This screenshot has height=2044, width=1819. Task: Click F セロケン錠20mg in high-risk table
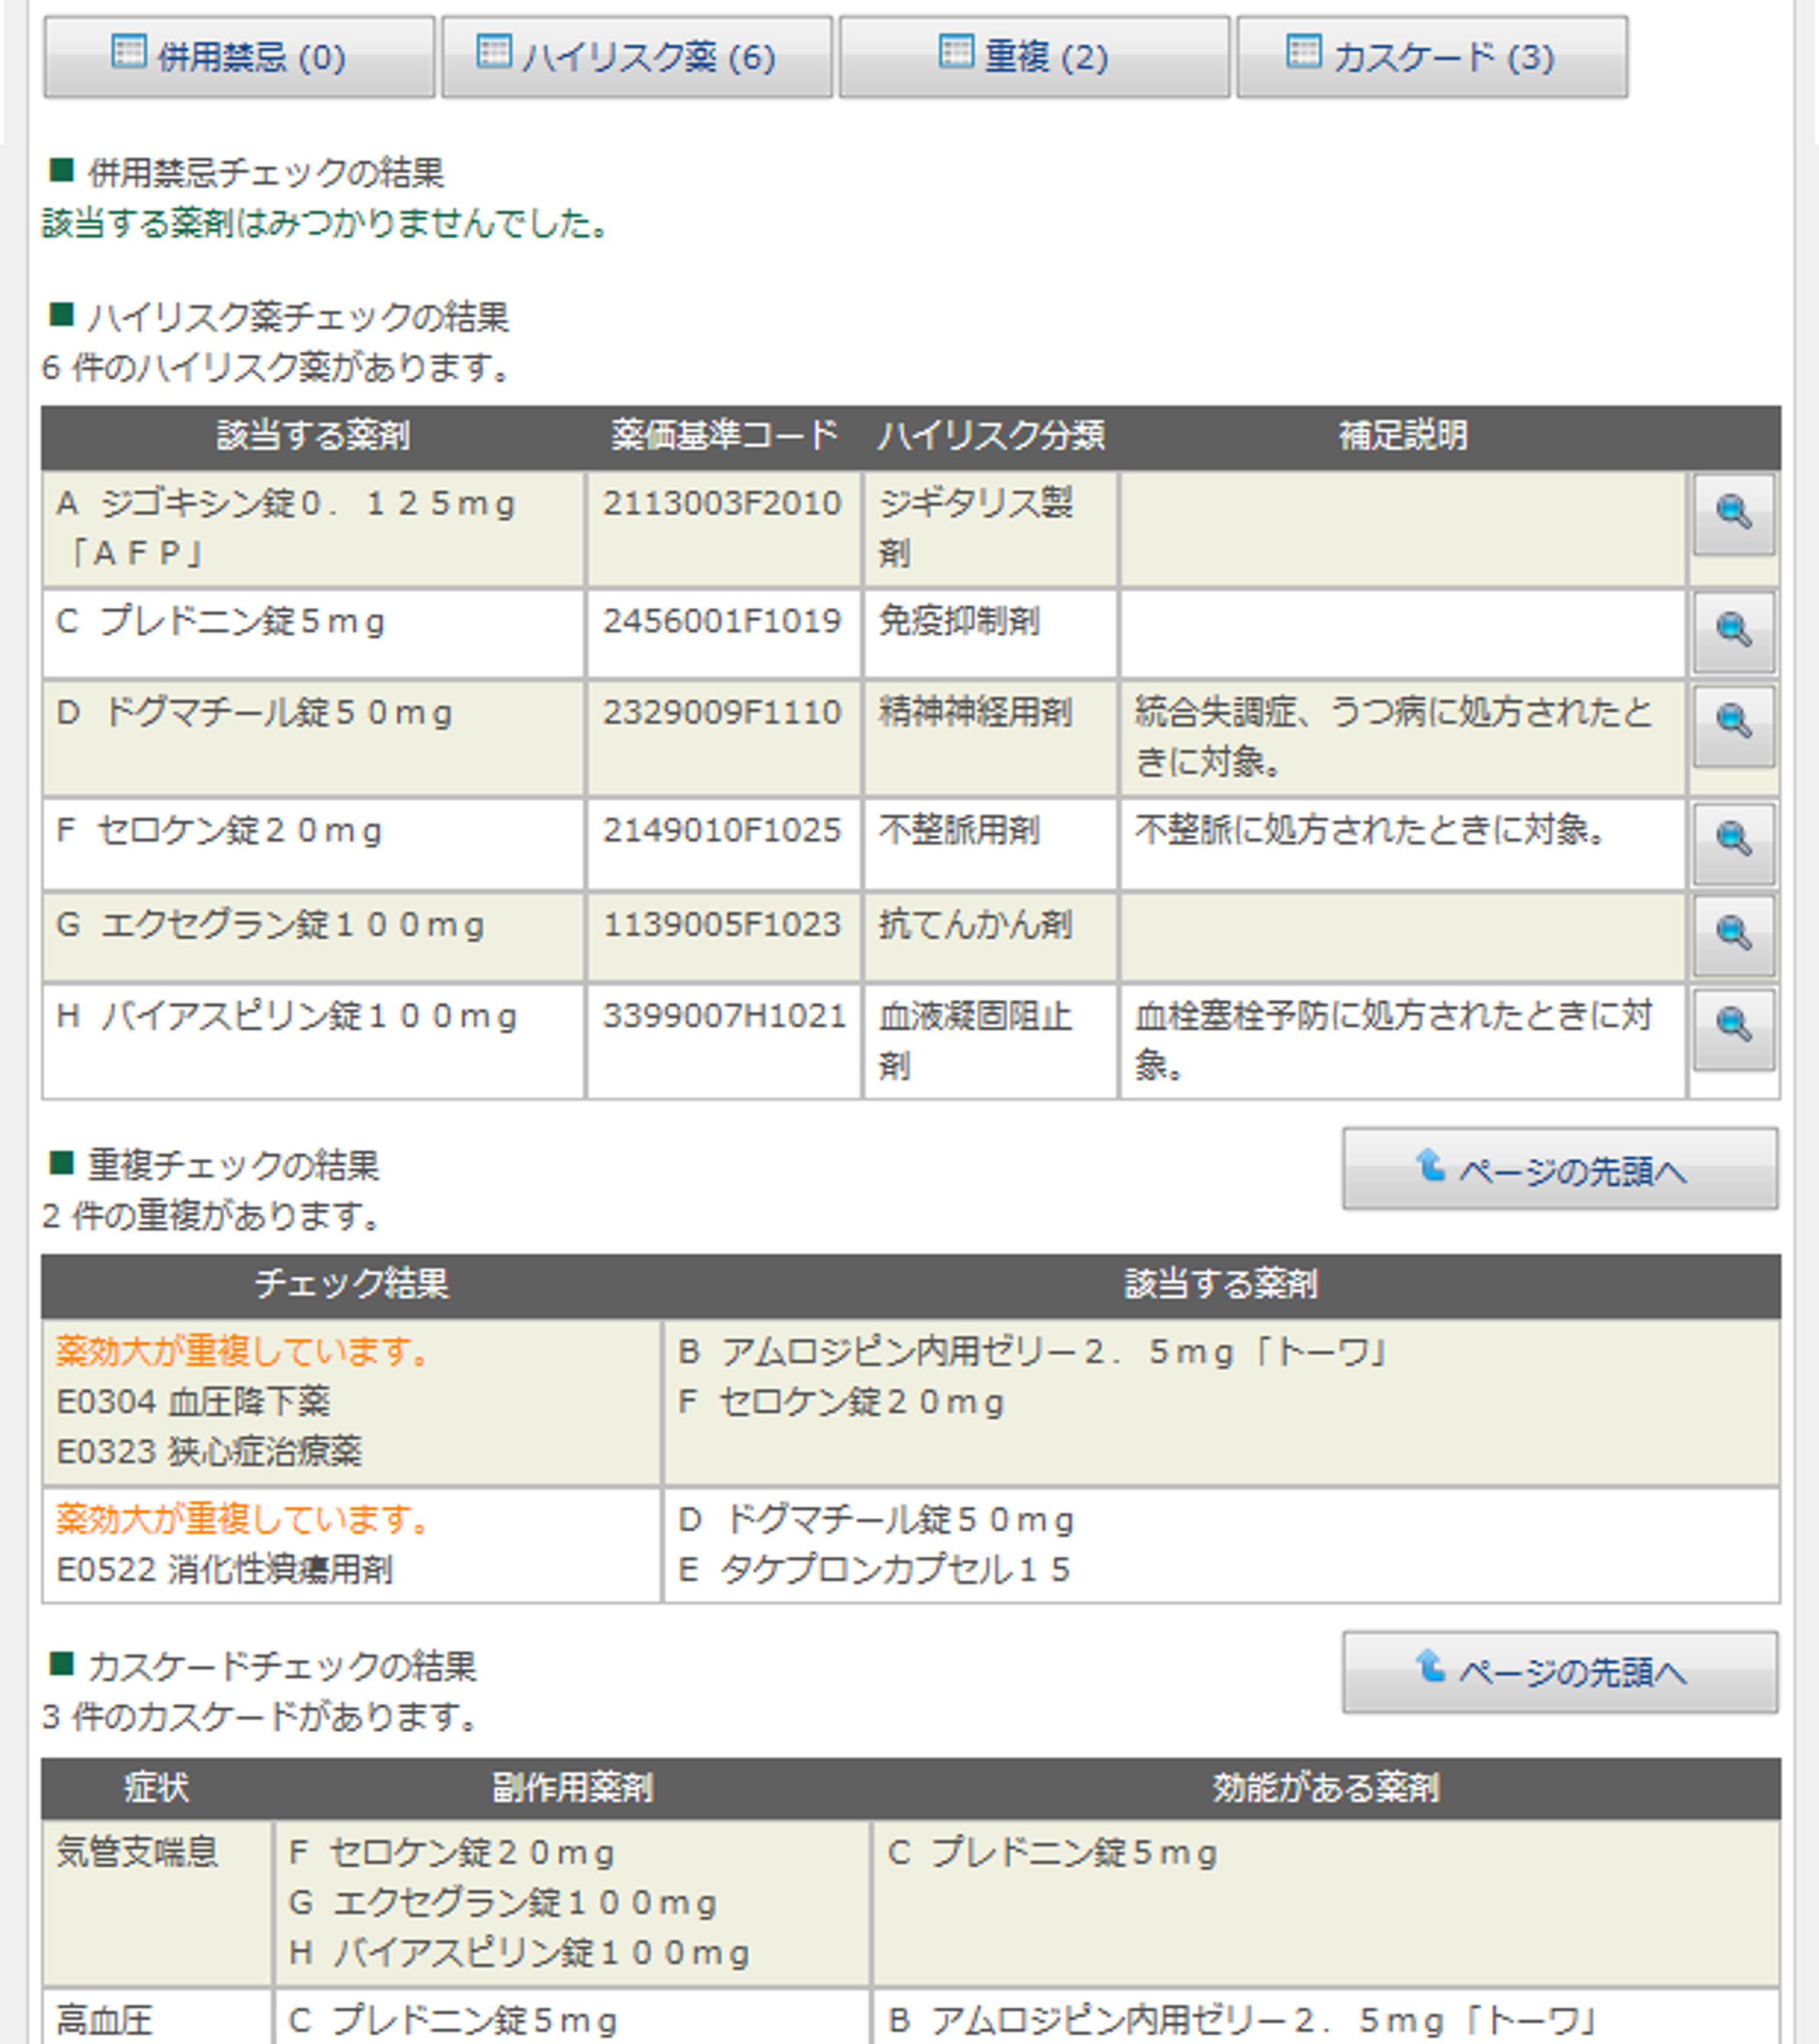(x=220, y=830)
